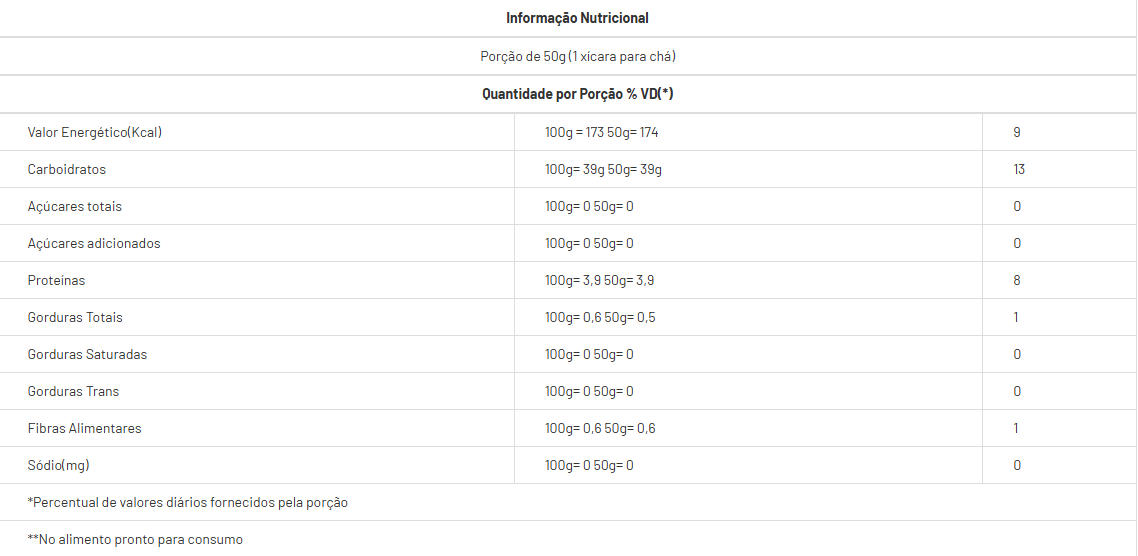
Task: Select the "Açúcares adicionados" row label
Action: click(94, 243)
